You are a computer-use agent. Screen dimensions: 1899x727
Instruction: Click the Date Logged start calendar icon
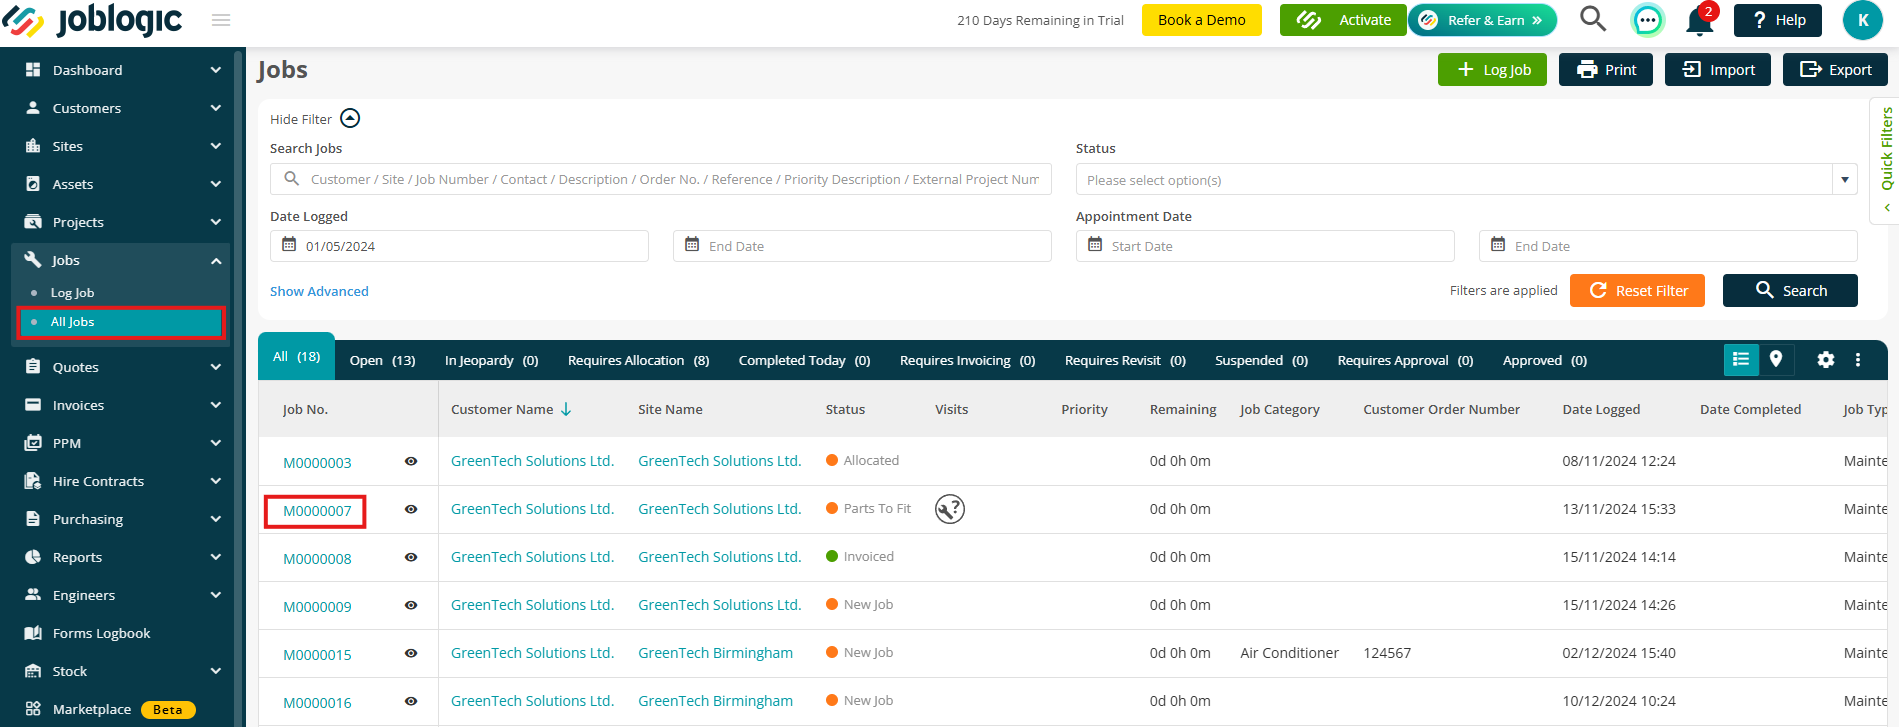pos(289,245)
